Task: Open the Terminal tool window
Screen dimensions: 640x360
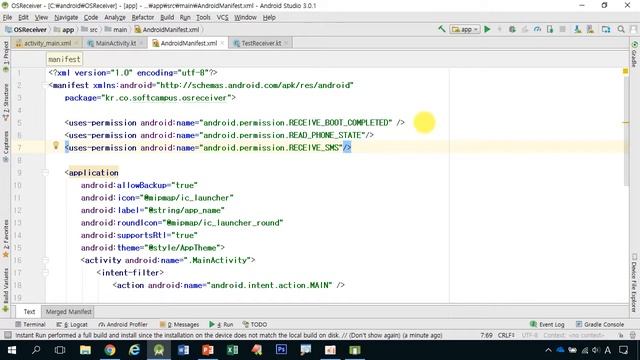Action: (x=30, y=324)
